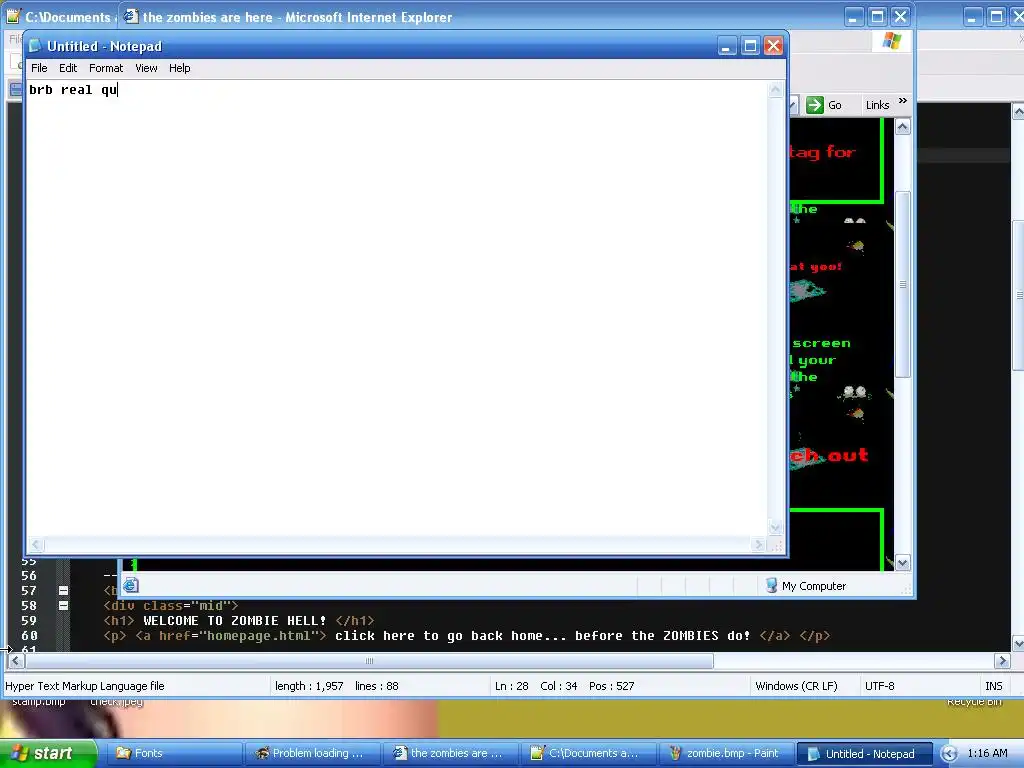Click the editor horizontal scrollbar thumb
The width and height of the screenshot is (1024, 768).
coord(369,661)
